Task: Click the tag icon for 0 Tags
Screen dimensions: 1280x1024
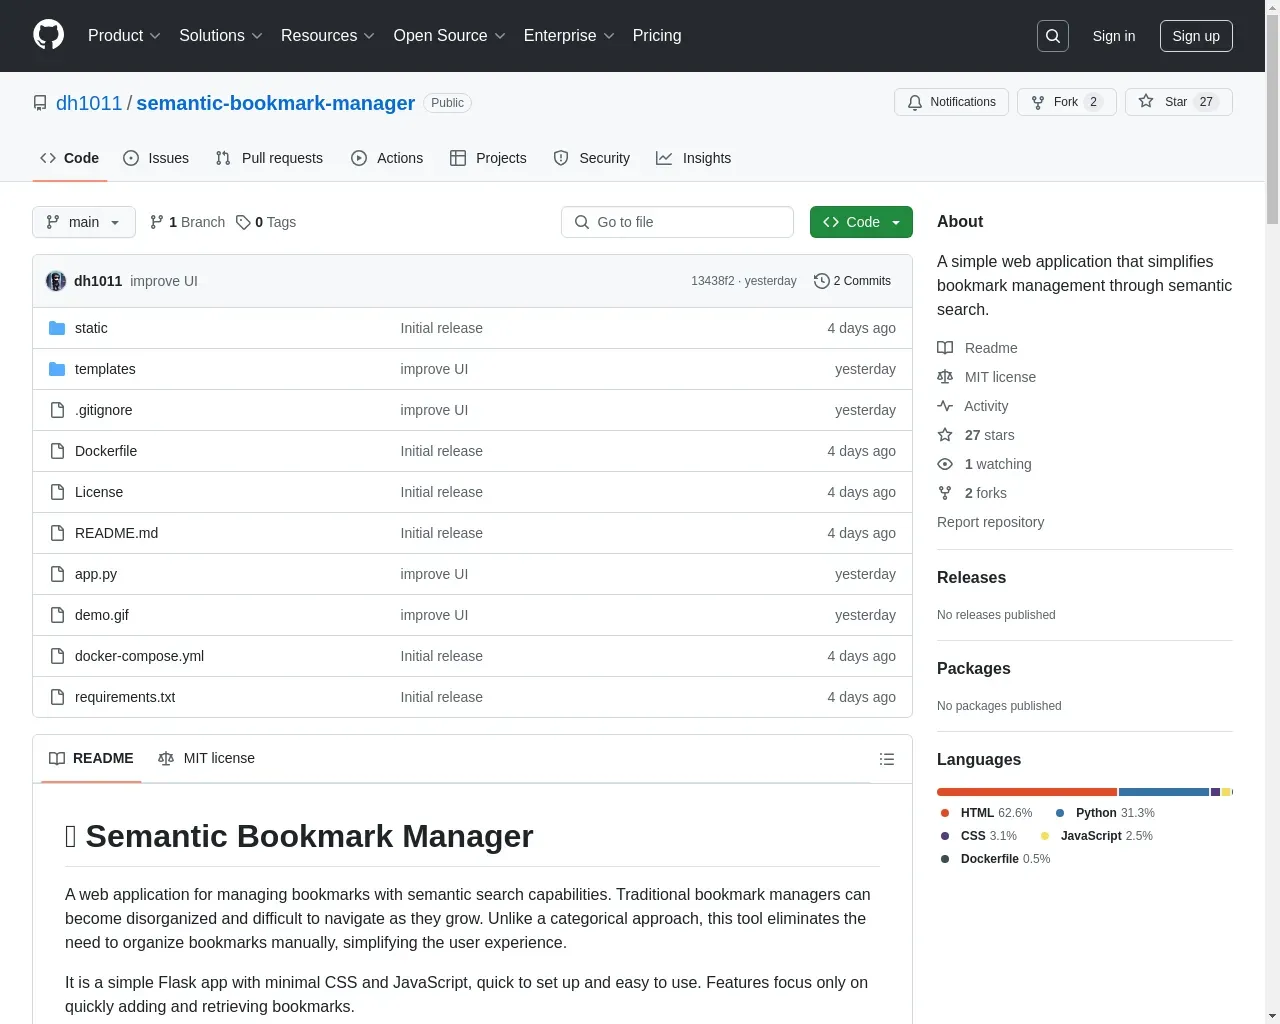Action: pyautogui.click(x=243, y=222)
